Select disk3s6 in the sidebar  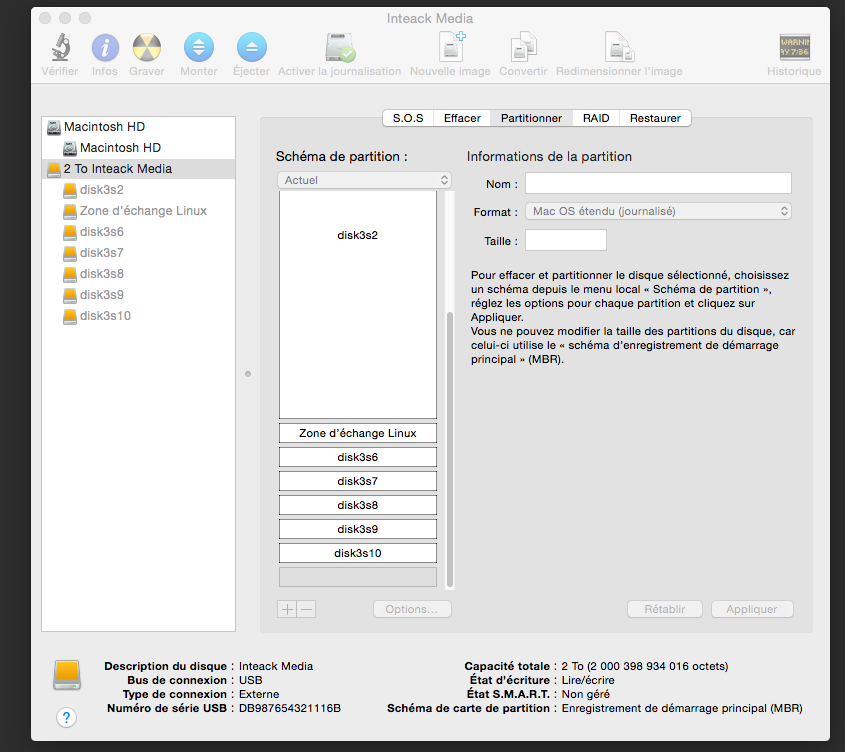(x=138, y=232)
